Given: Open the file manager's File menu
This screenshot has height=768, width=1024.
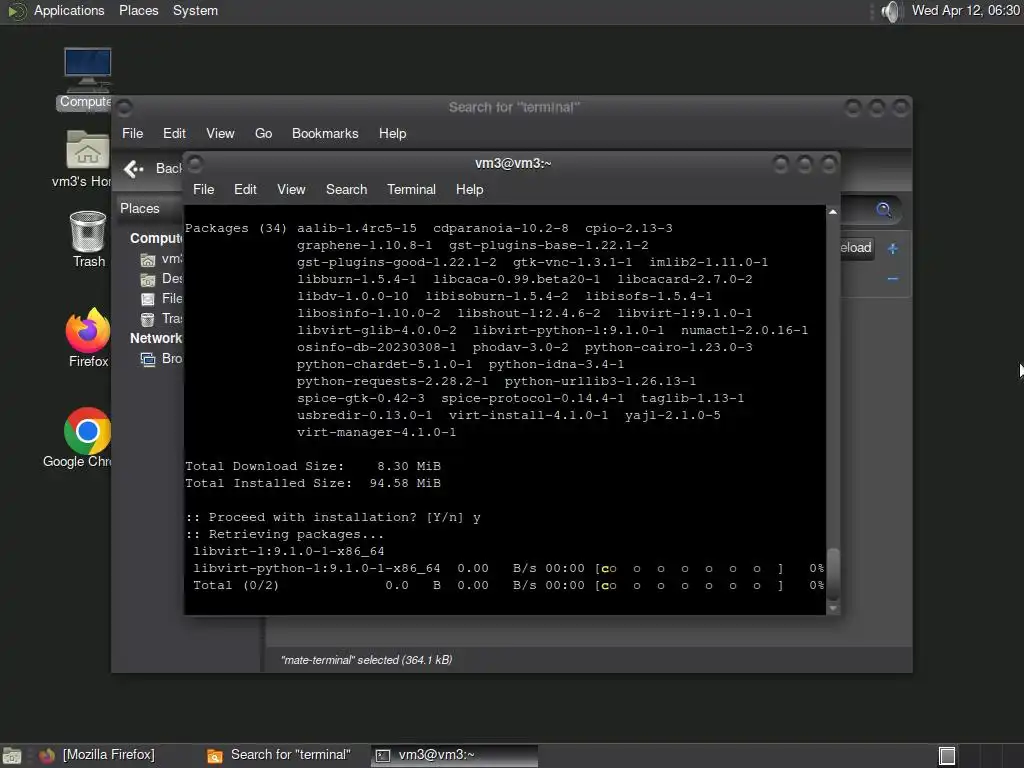Looking at the screenshot, I should coord(133,133).
